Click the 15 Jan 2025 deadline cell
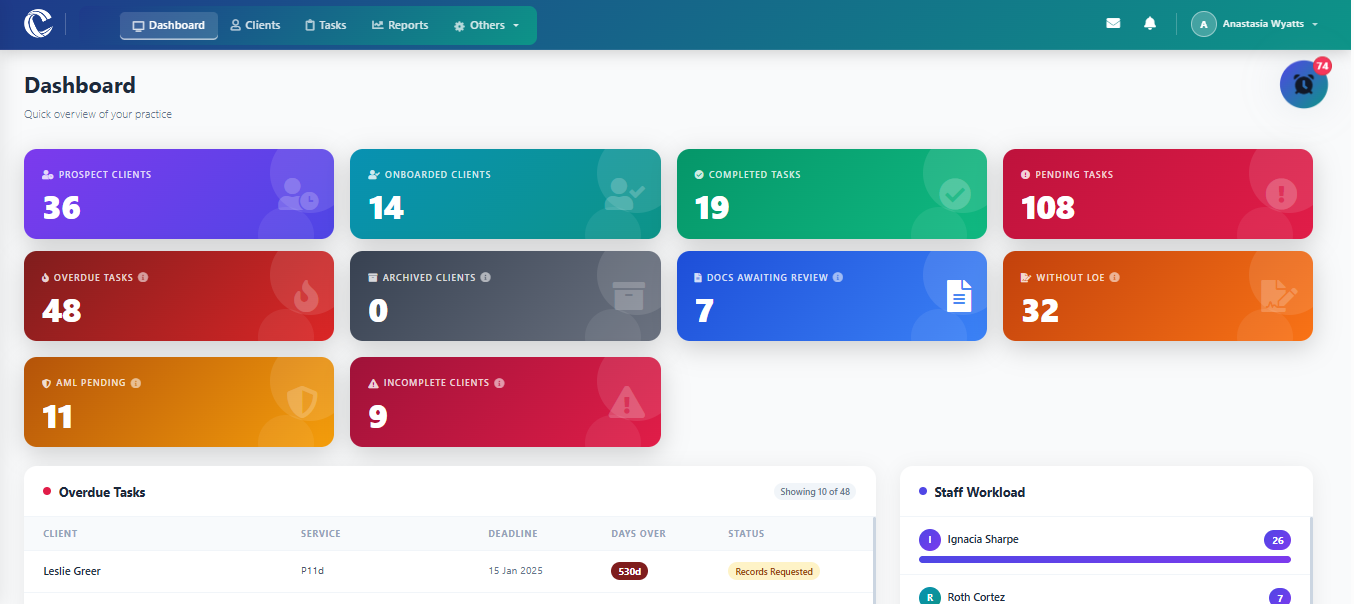Screen dimensions: 1354x604 (x=515, y=572)
